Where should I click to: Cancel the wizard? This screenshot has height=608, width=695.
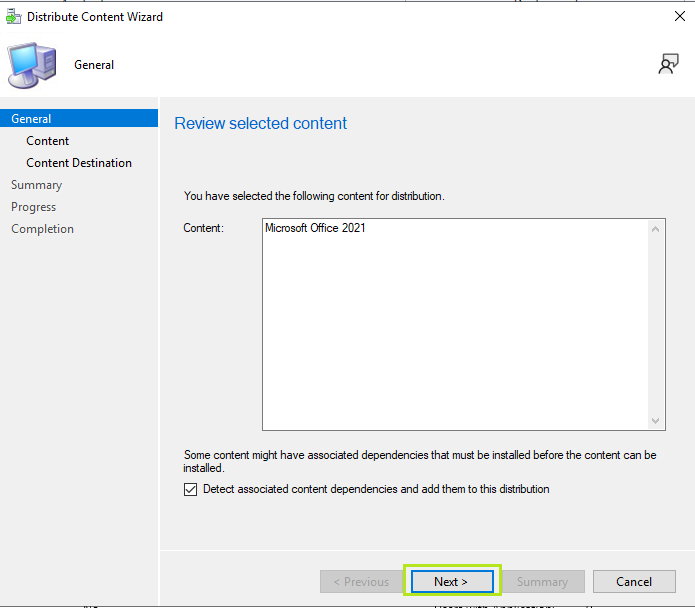tap(634, 581)
